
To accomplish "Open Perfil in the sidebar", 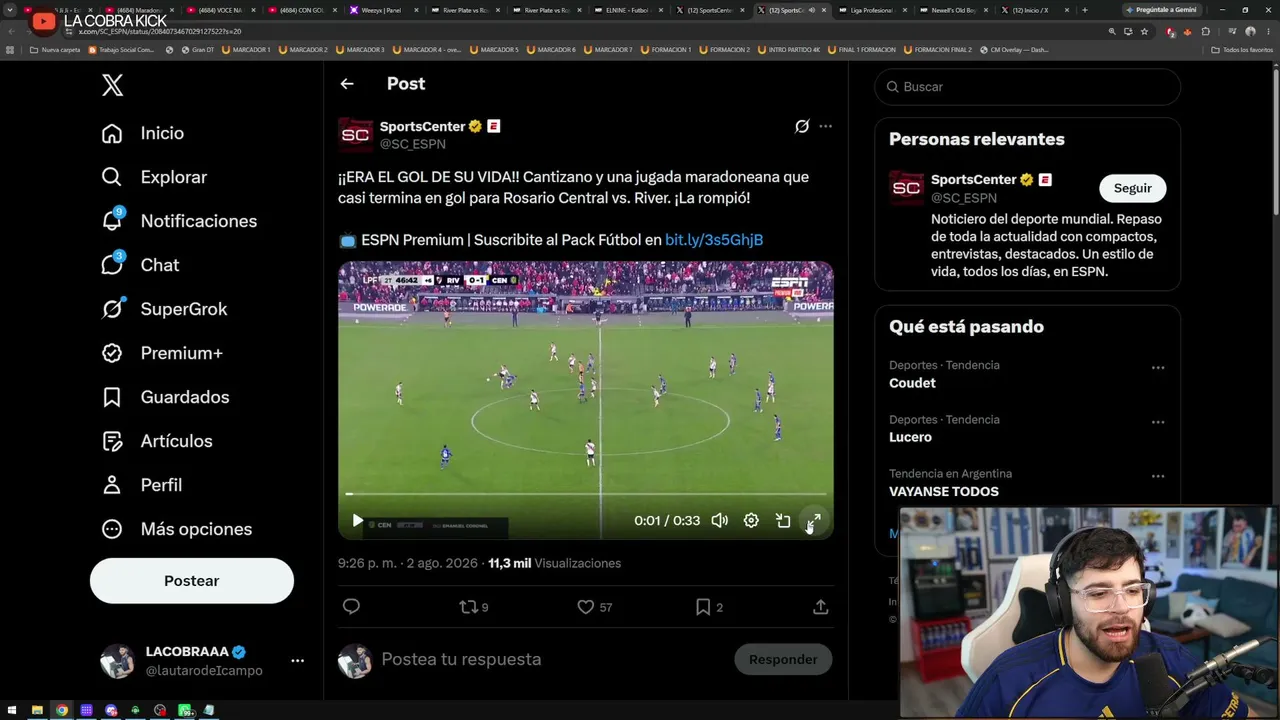I will pyautogui.click(x=141, y=485).
